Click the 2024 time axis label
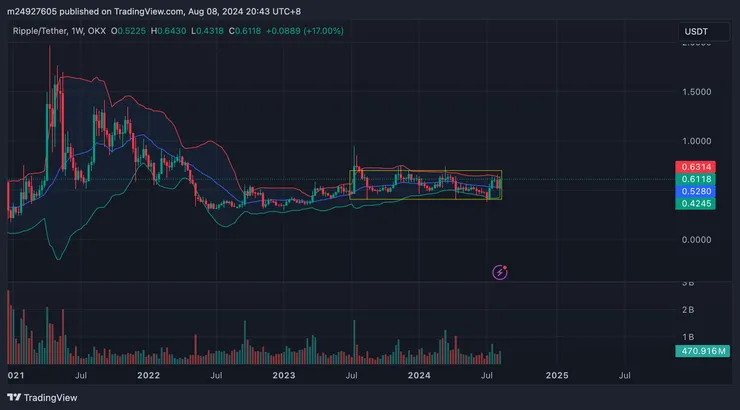 pos(419,376)
